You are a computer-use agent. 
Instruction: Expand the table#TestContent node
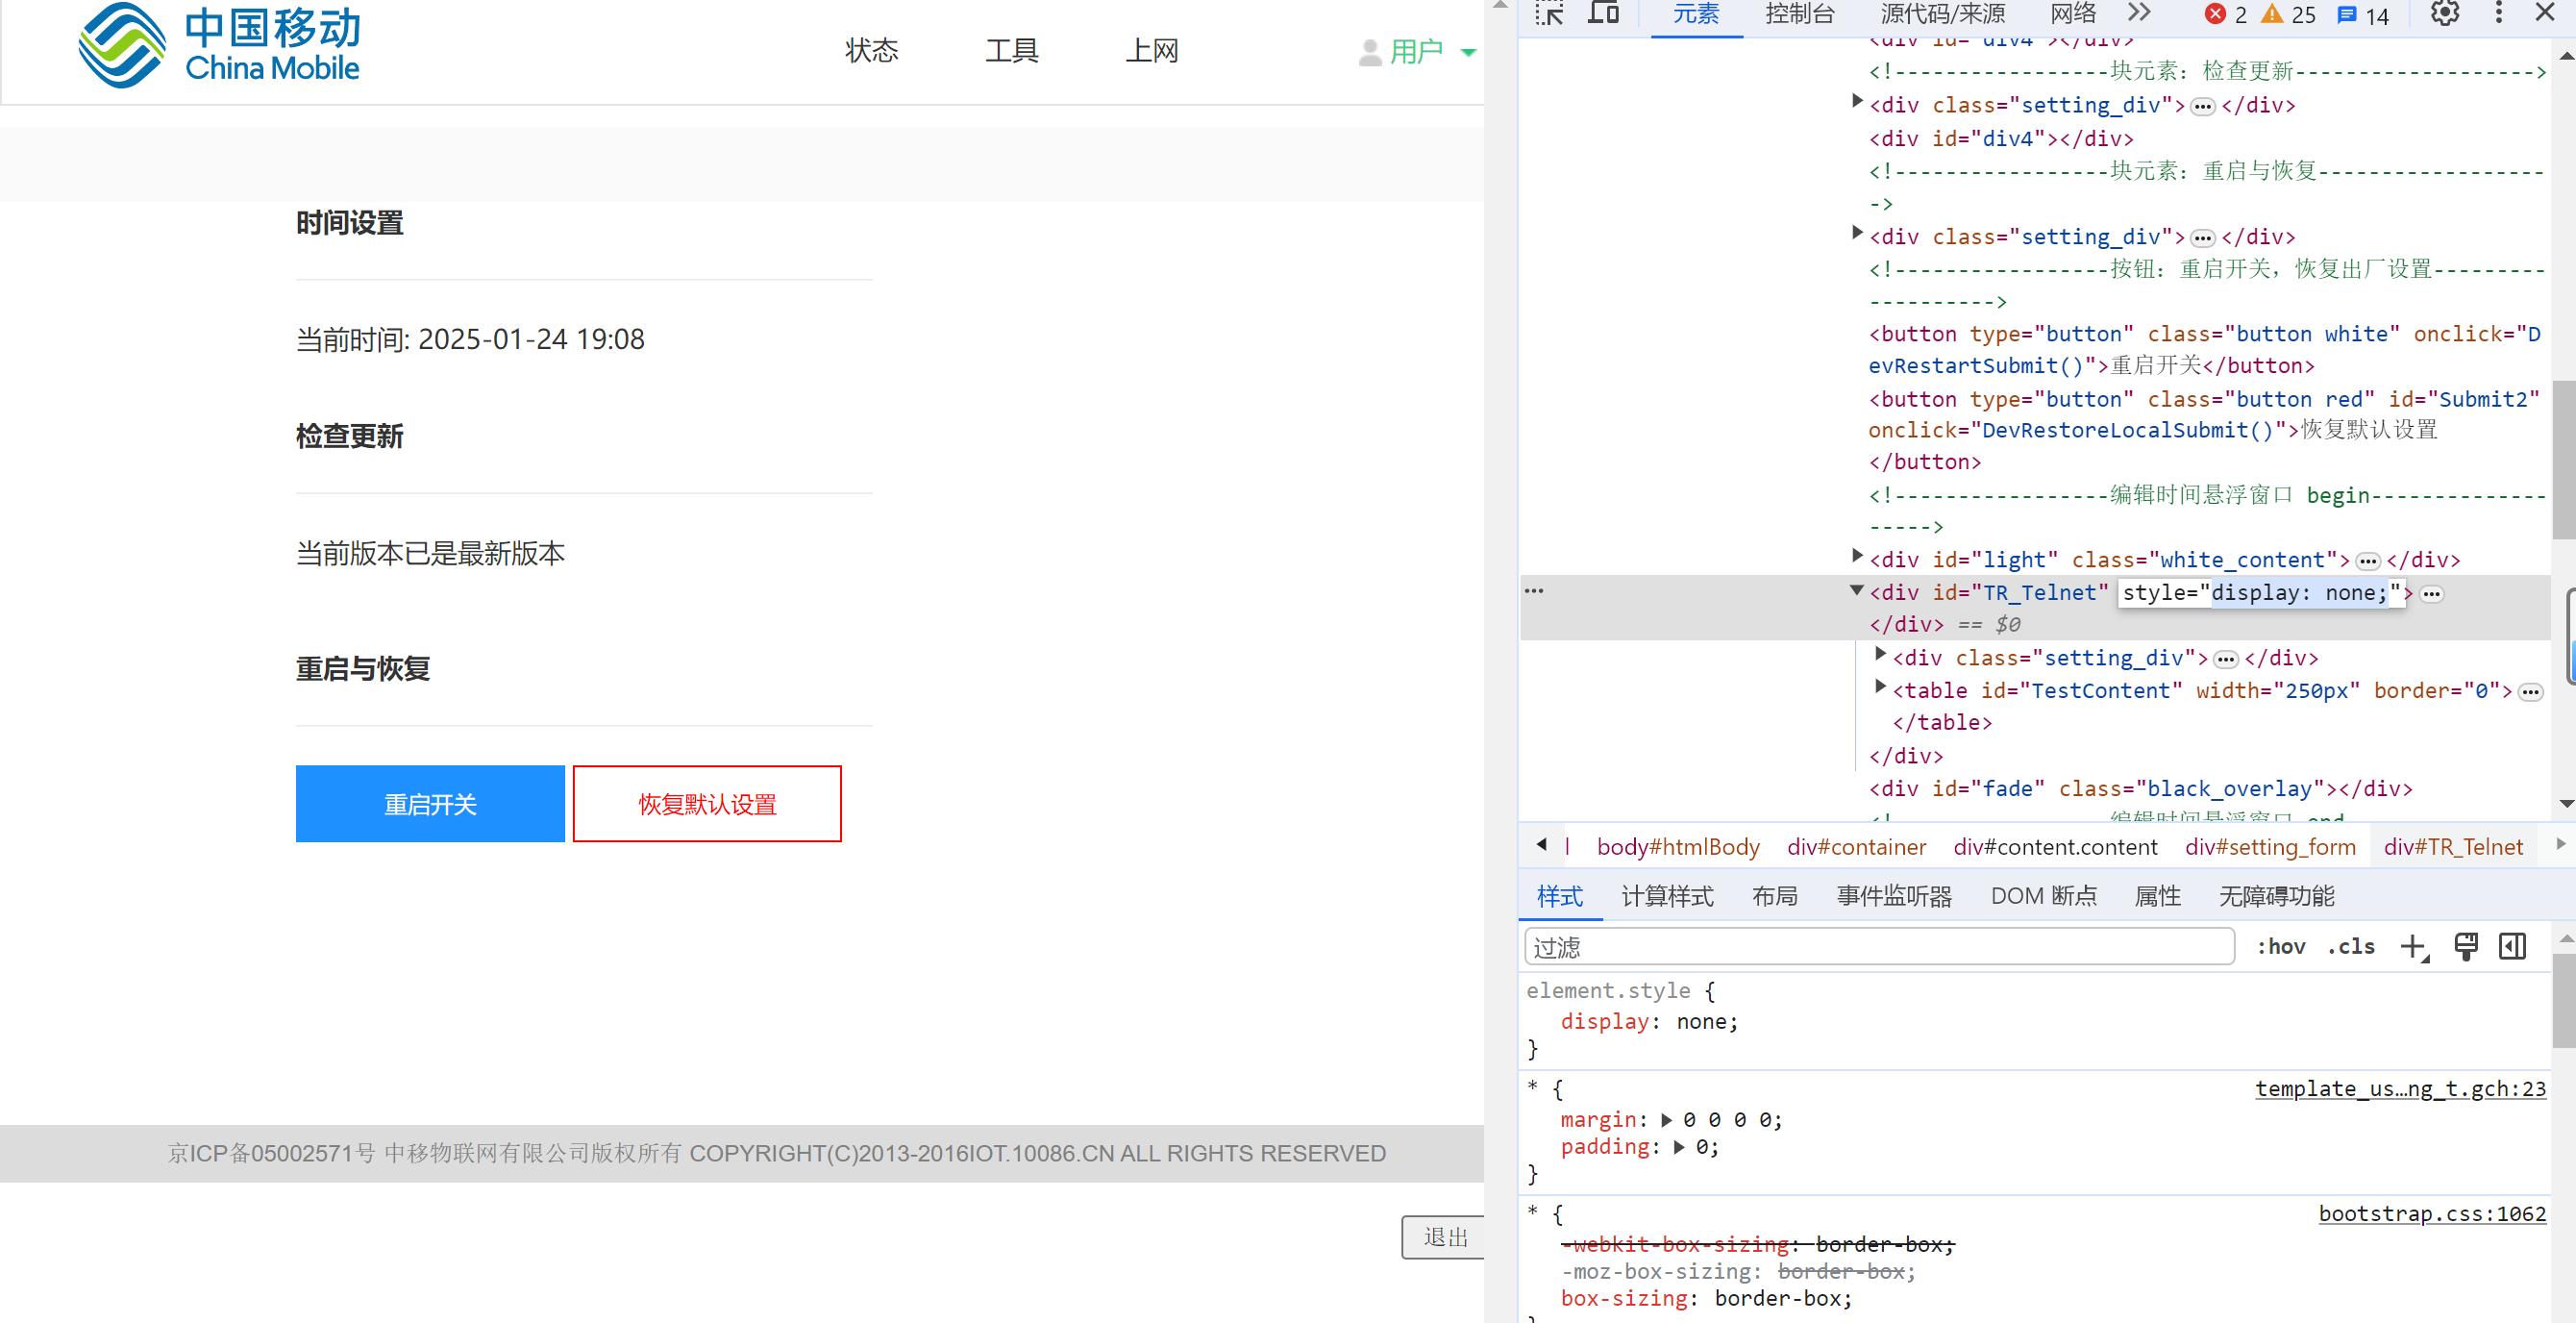[1880, 687]
